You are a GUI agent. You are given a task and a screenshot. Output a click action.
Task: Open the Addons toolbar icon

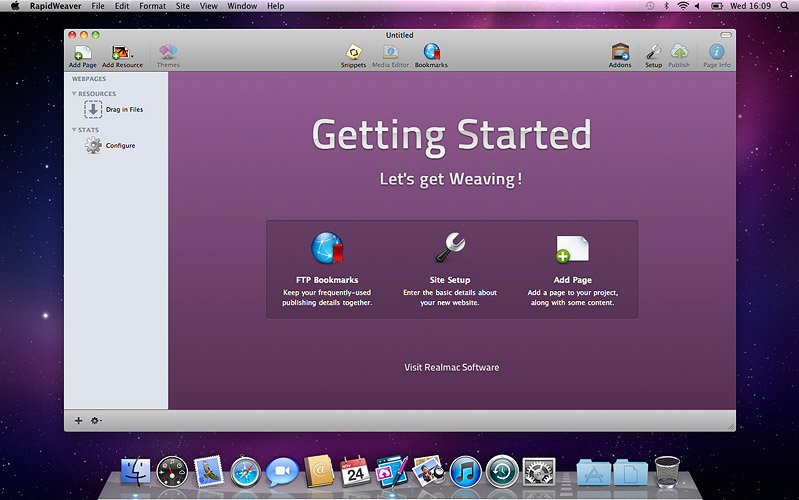click(620, 52)
